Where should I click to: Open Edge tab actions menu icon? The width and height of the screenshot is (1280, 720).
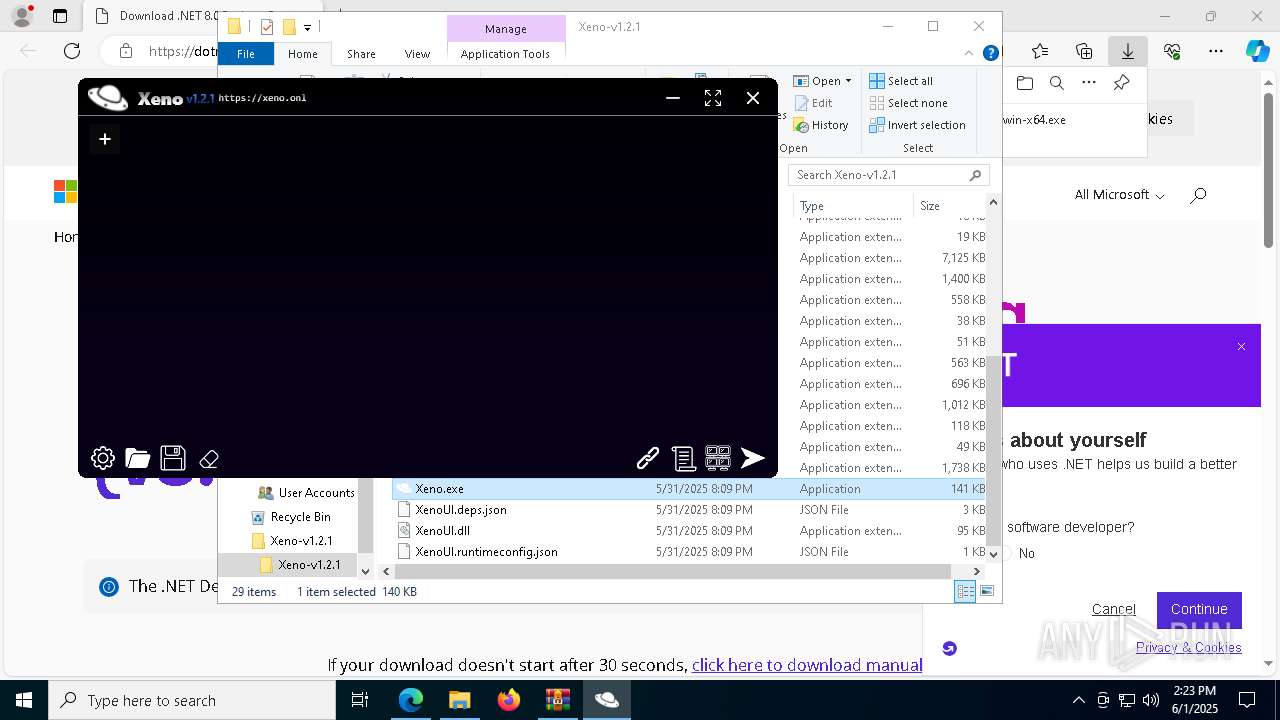click(x=60, y=16)
